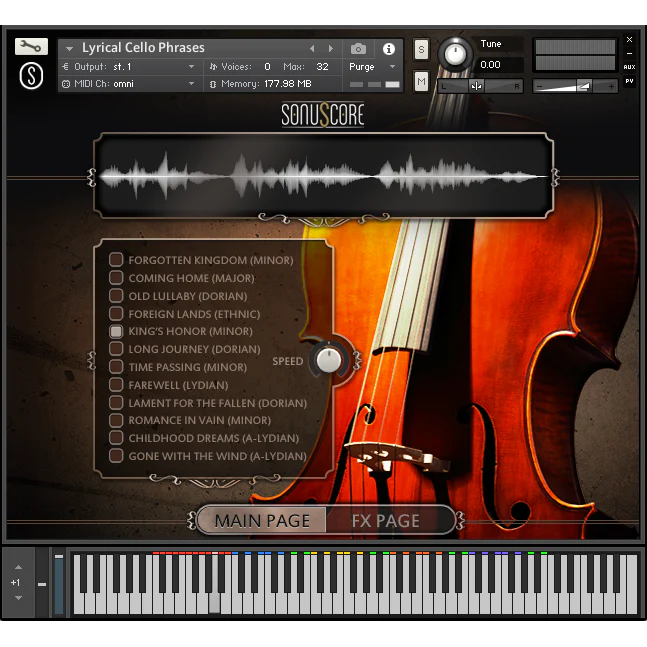The image size is (647, 647).
Task: Click the Speed knob
Action: [327, 360]
